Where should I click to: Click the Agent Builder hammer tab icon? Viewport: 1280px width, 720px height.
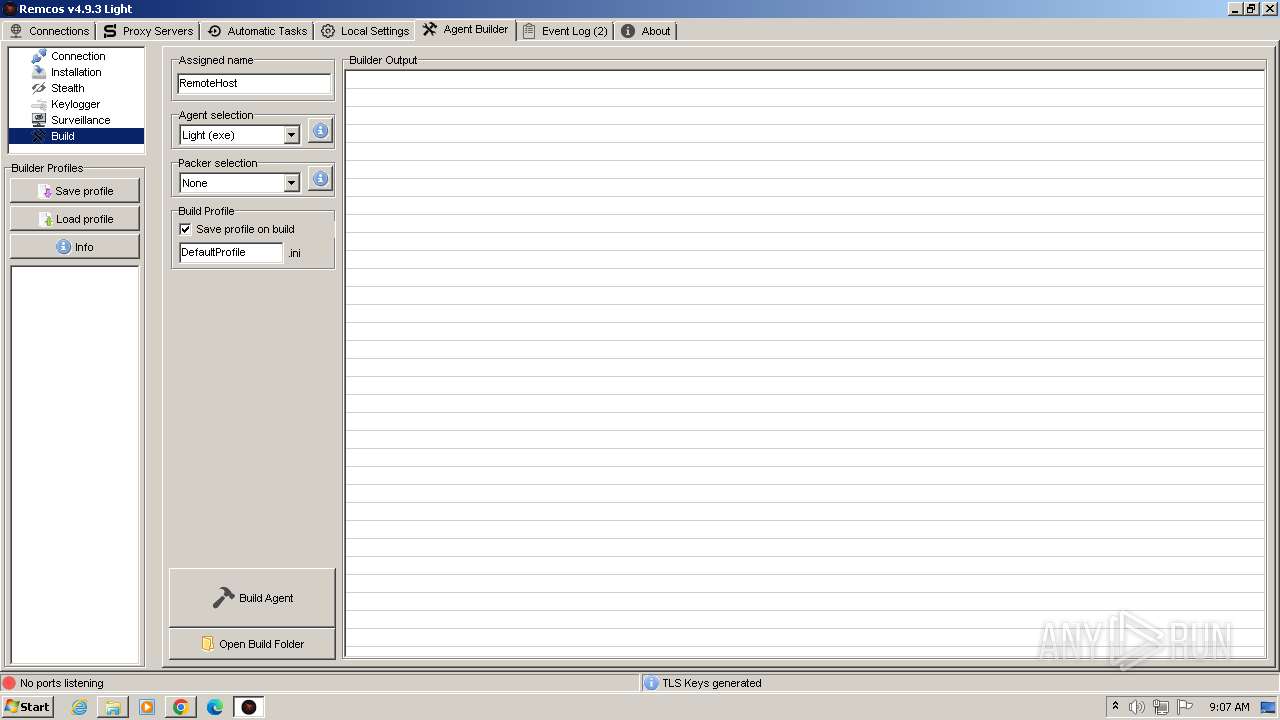pyautogui.click(x=430, y=29)
